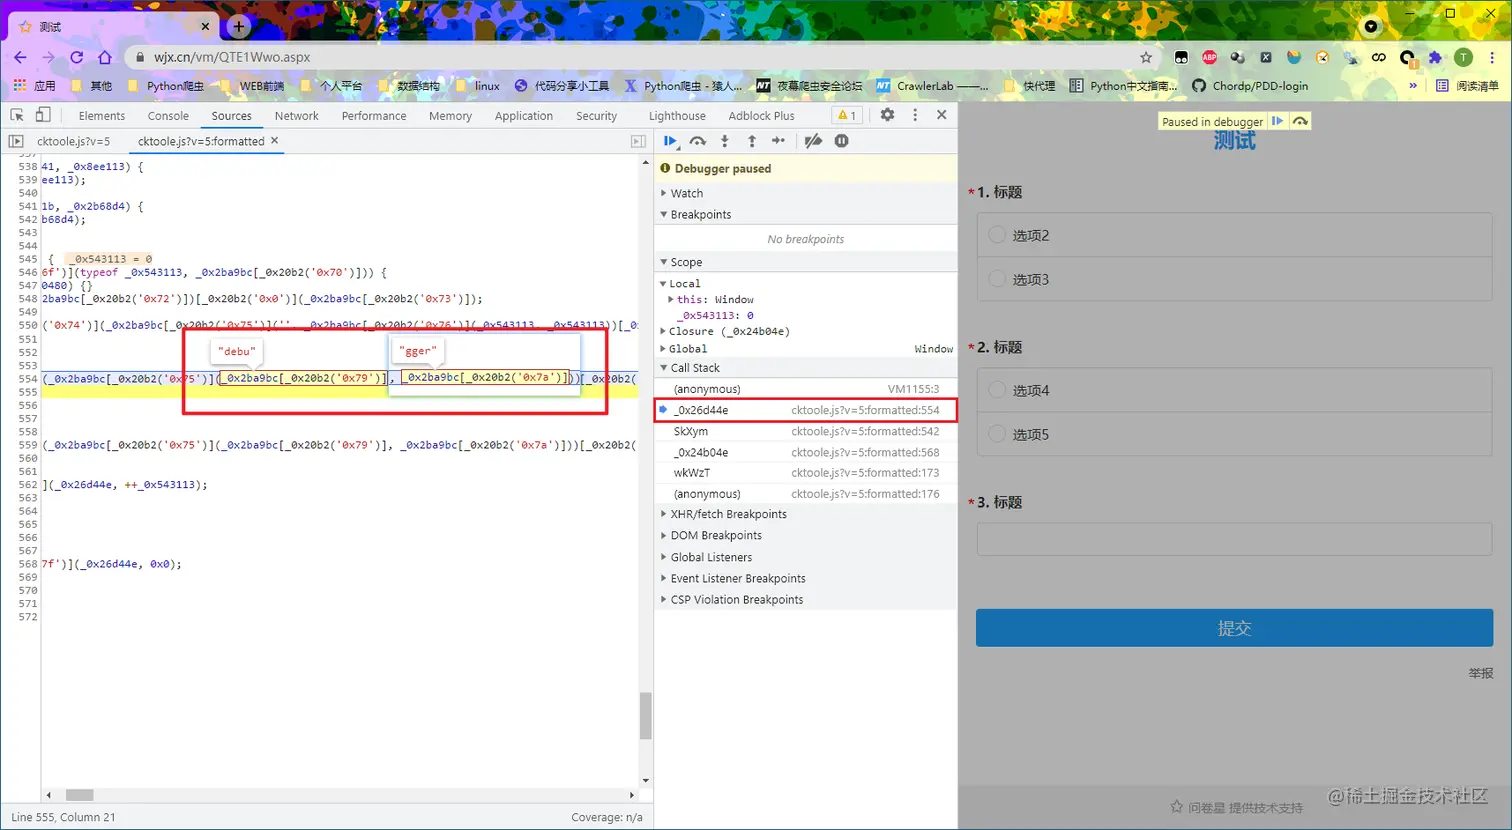Select wkWzT call stack frame
The image size is (1512, 830).
805,473
